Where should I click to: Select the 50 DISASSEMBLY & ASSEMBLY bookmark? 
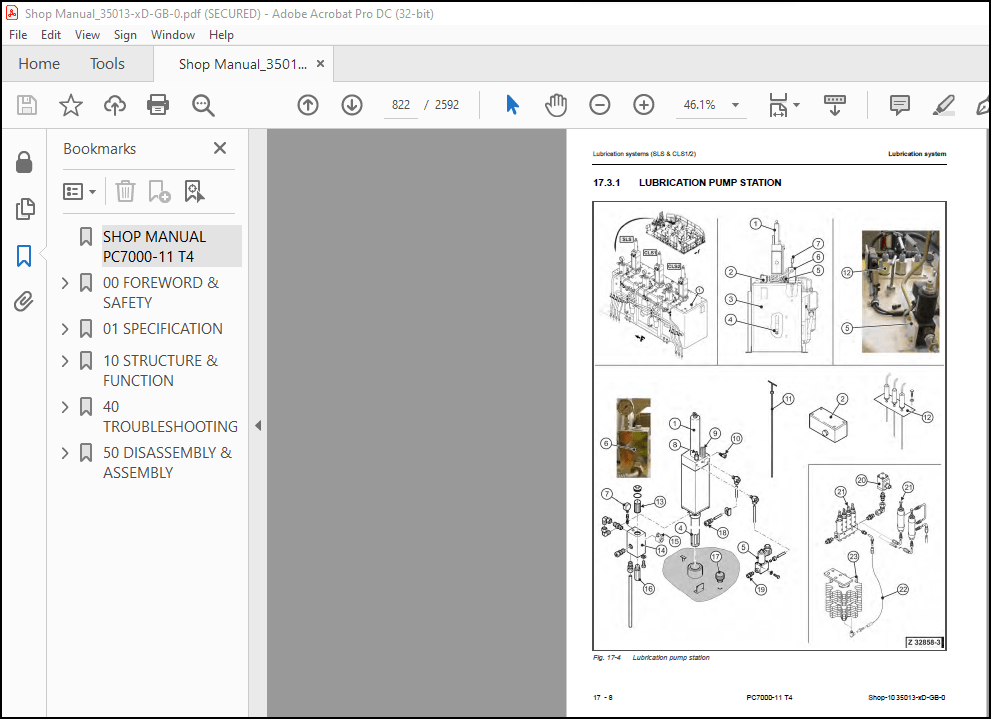pyautogui.click(x=166, y=462)
